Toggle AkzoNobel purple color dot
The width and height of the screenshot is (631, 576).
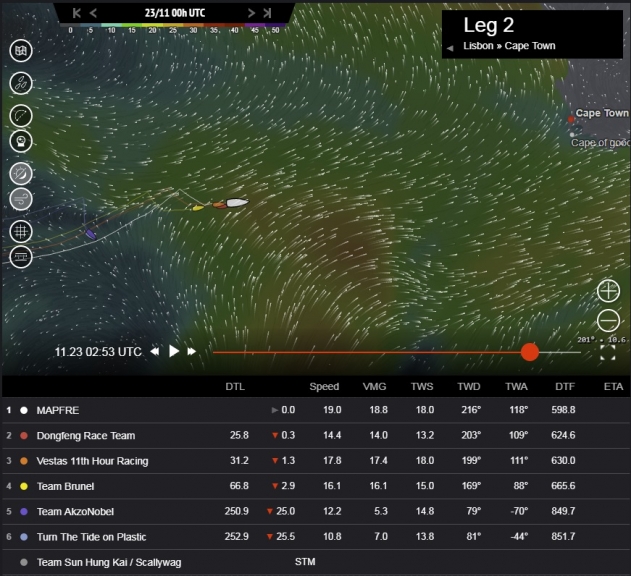24,512
